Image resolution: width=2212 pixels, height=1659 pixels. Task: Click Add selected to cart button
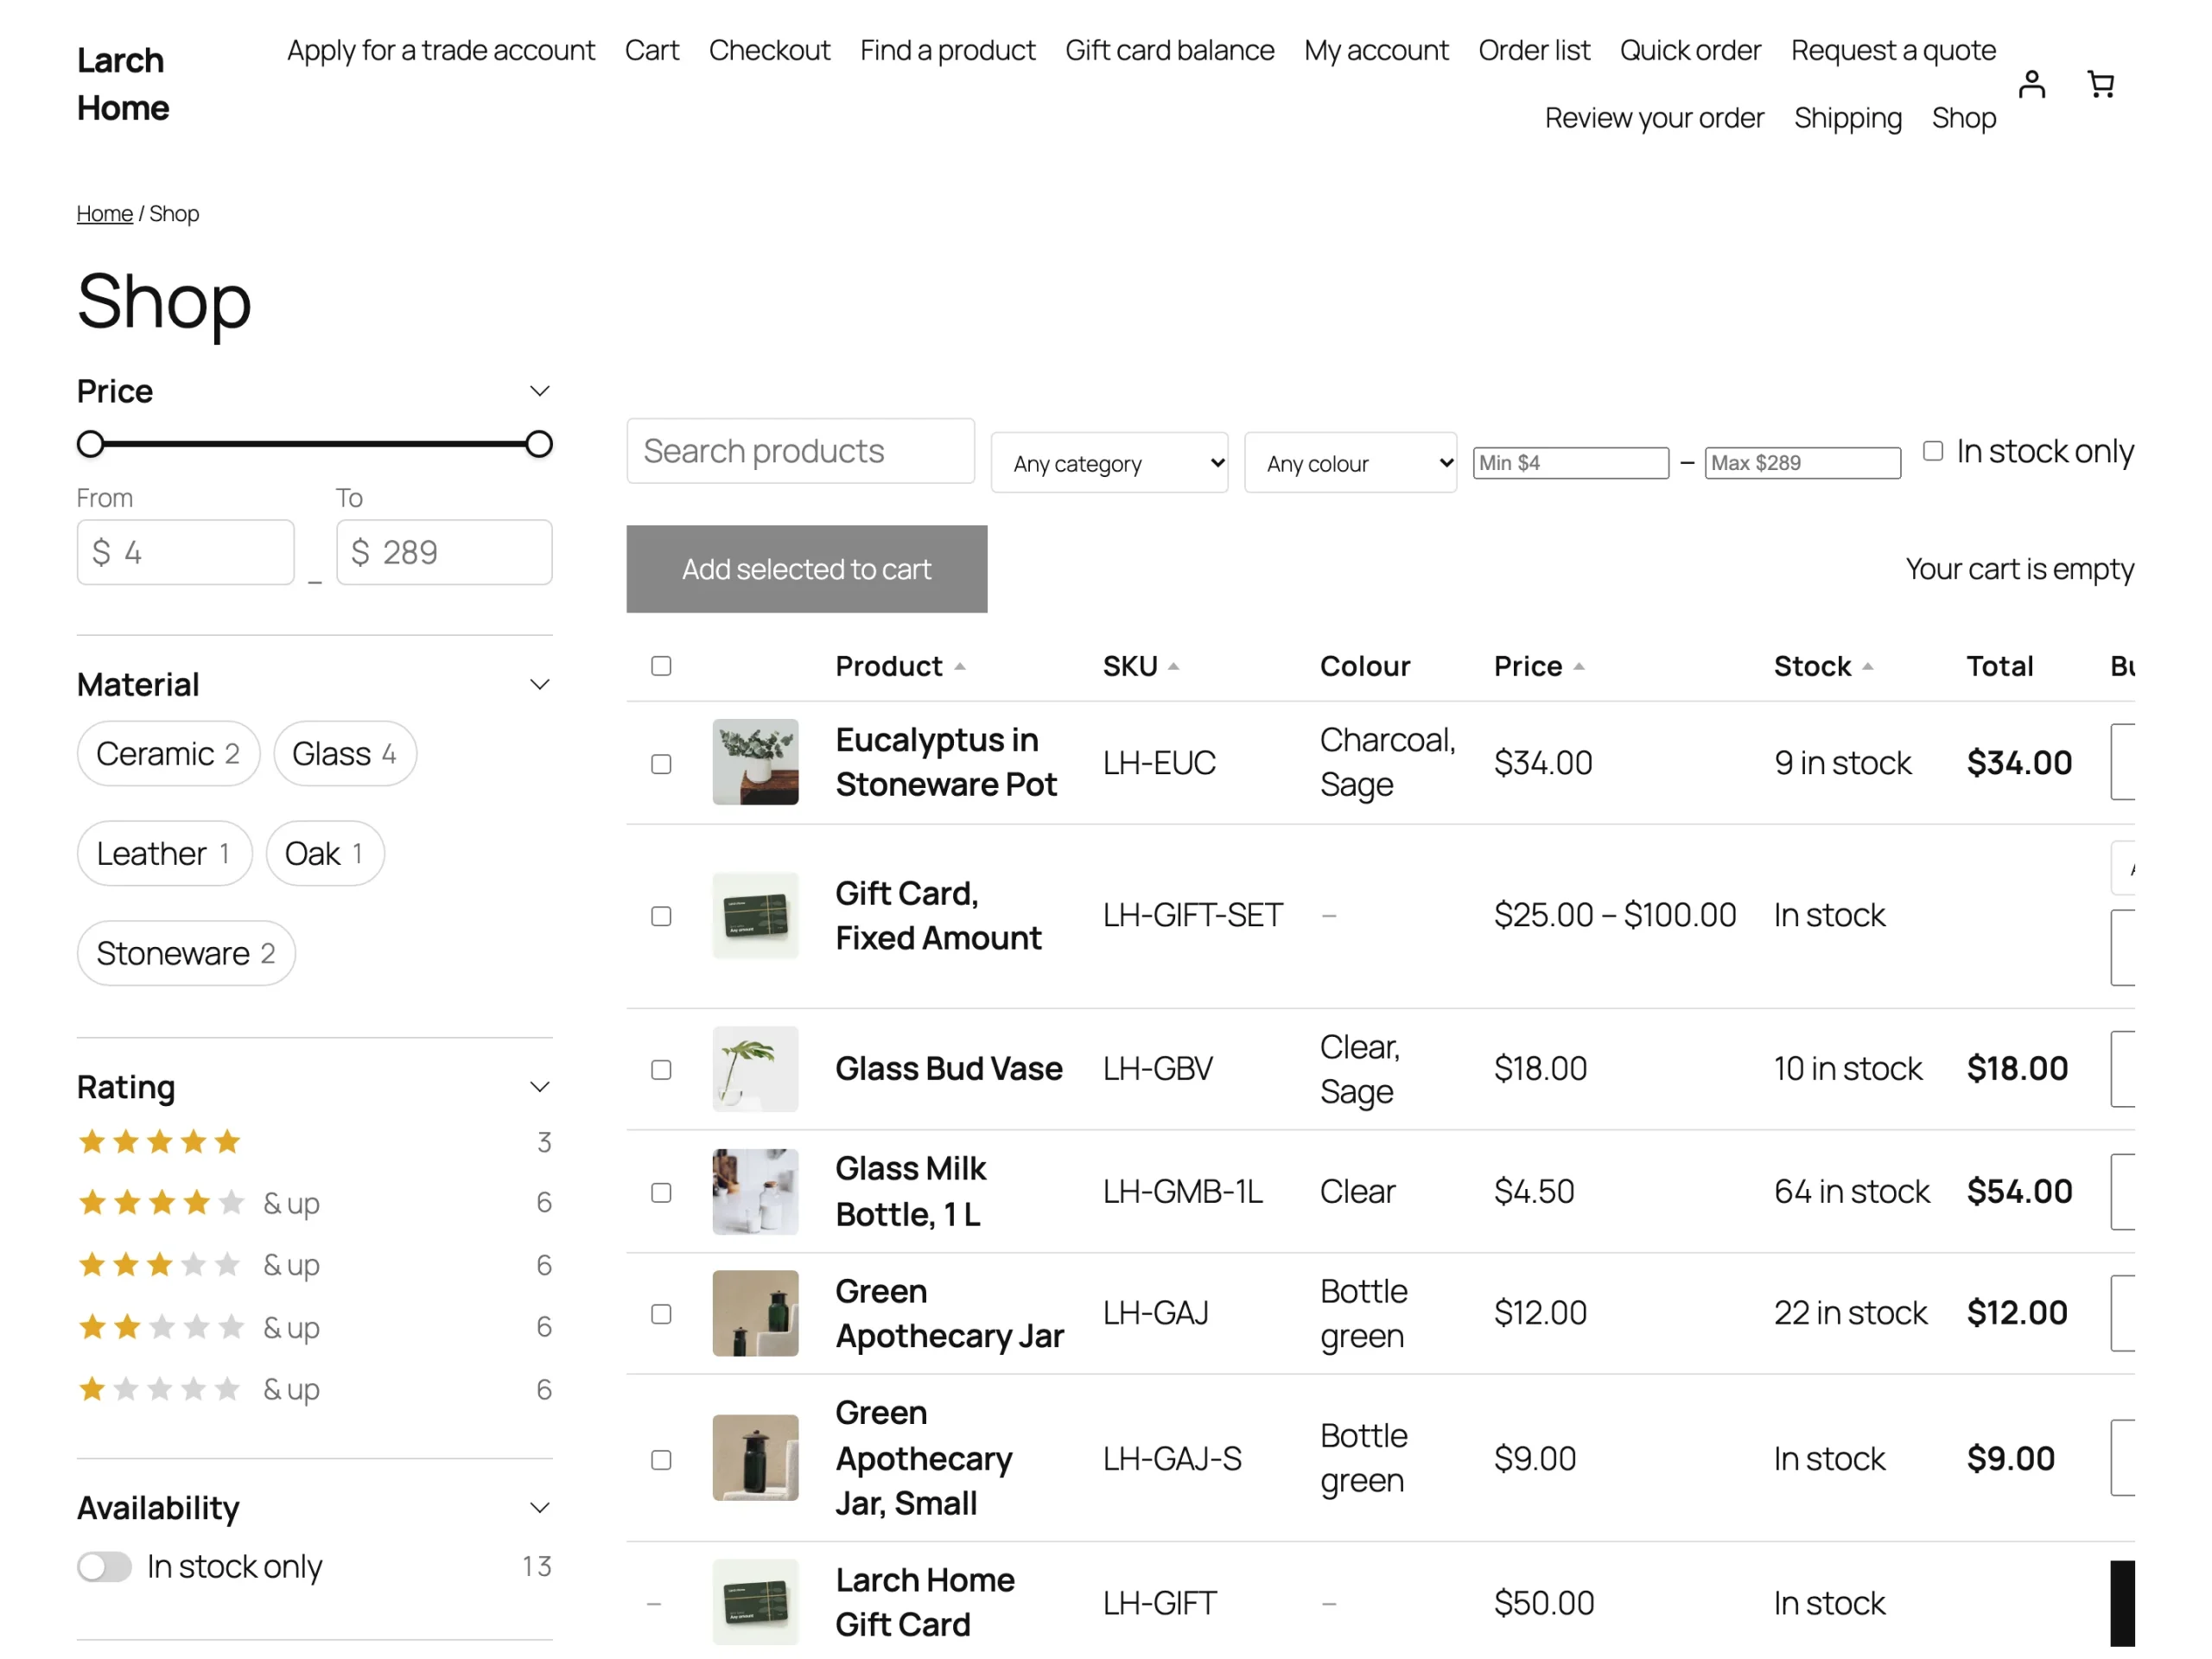[806, 568]
